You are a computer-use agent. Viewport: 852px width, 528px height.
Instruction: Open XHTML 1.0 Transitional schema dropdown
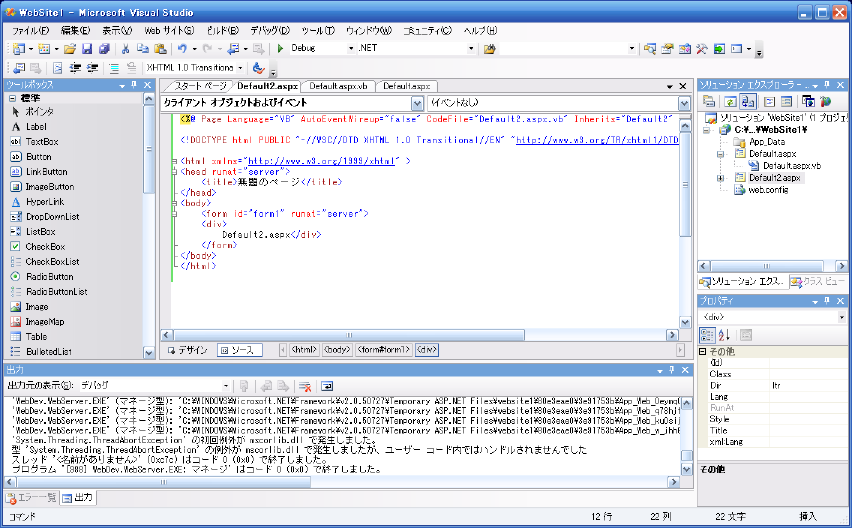tap(240, 68)
